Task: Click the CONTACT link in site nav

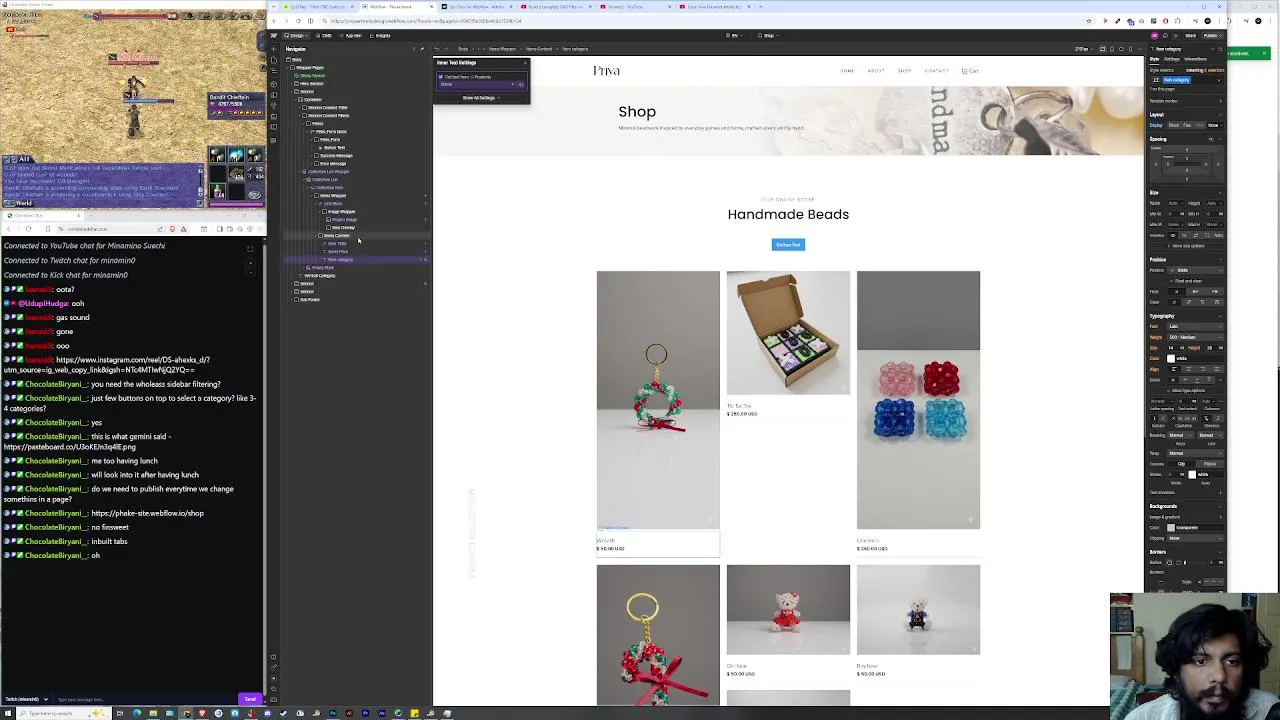Action: [936, 71]
